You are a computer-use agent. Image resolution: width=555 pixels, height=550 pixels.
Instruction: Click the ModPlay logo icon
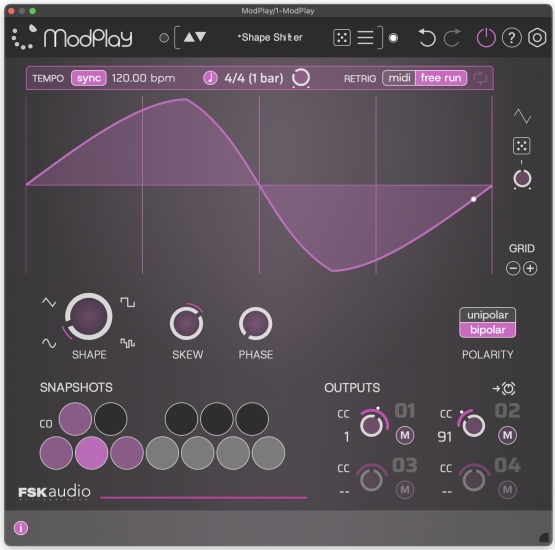[x=24, y=37]
